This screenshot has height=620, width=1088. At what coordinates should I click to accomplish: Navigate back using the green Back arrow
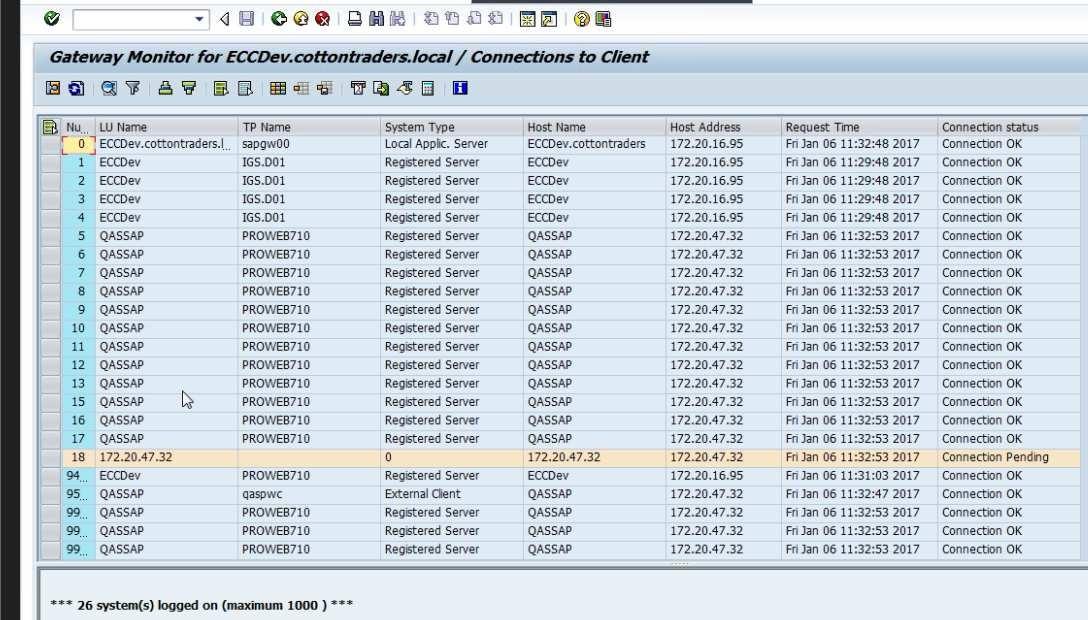(278, 18)
